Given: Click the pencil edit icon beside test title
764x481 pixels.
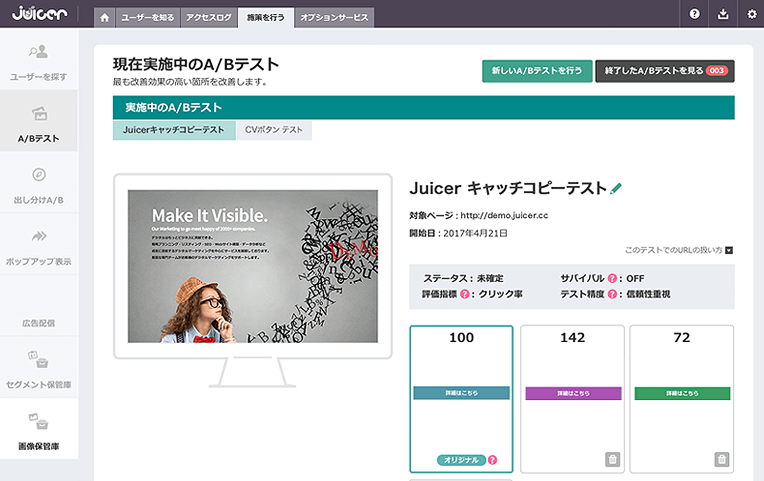Looking at the screenshot, I should pyautogui.click(x=617, y=187).
